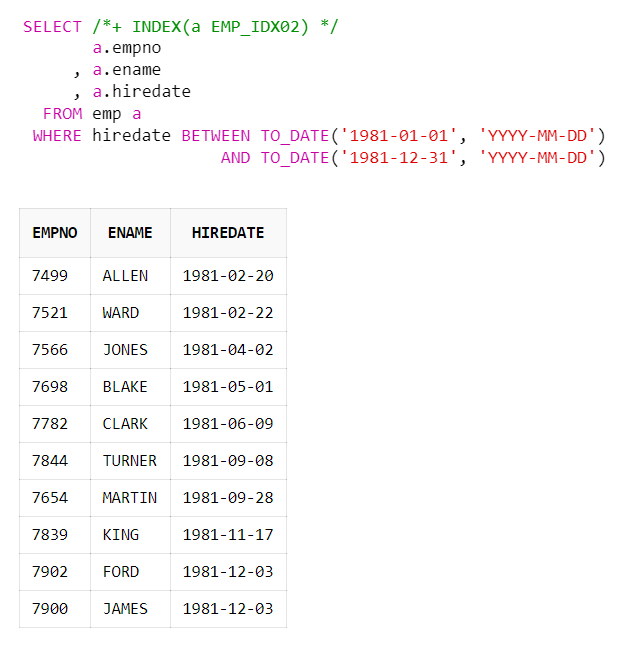
Task: Click a.empno in the select list
Action: (x=127, y=49)
